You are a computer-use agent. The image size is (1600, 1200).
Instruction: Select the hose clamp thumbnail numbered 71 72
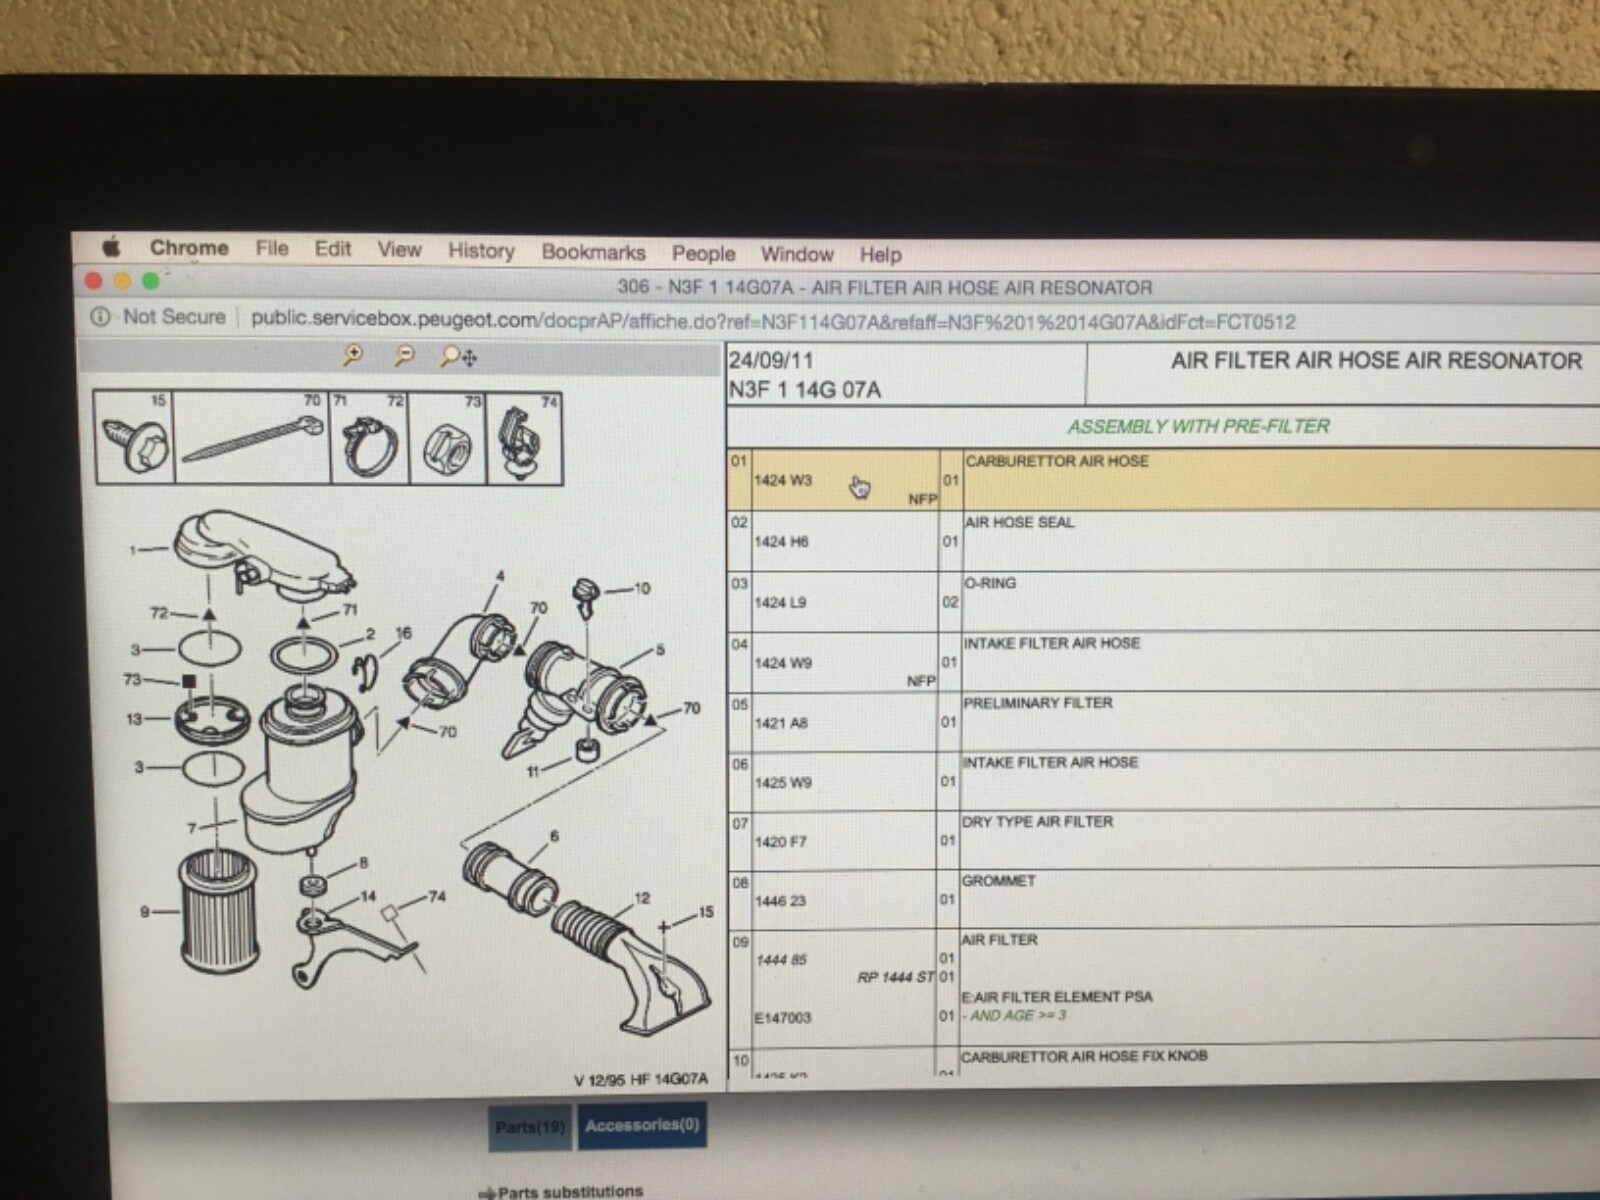click(369, 438)
